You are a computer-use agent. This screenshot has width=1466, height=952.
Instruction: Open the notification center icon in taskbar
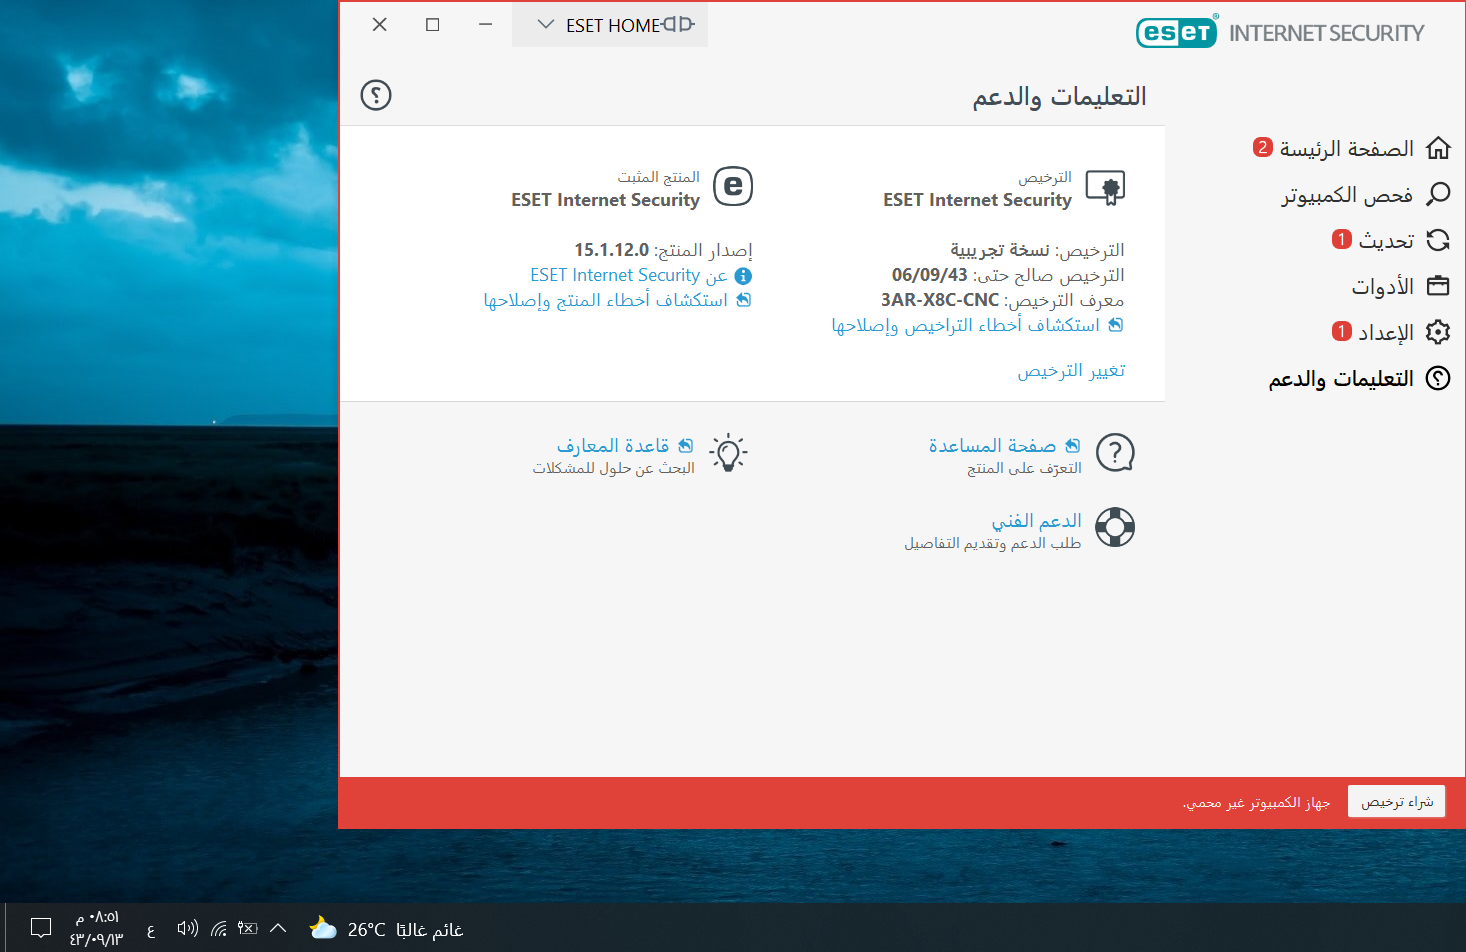click(41, 928)
